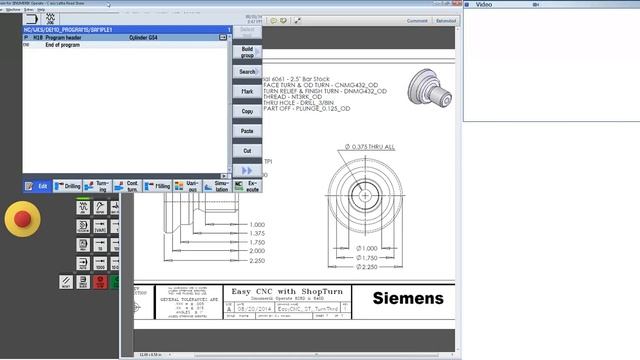Open the Machine menu

tap(13, 9)
